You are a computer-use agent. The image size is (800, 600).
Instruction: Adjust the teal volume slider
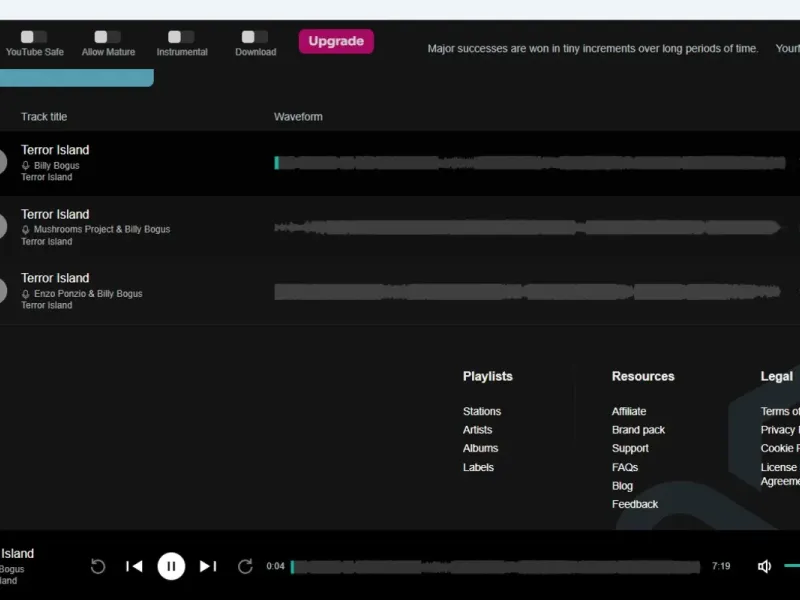point(792,565)
